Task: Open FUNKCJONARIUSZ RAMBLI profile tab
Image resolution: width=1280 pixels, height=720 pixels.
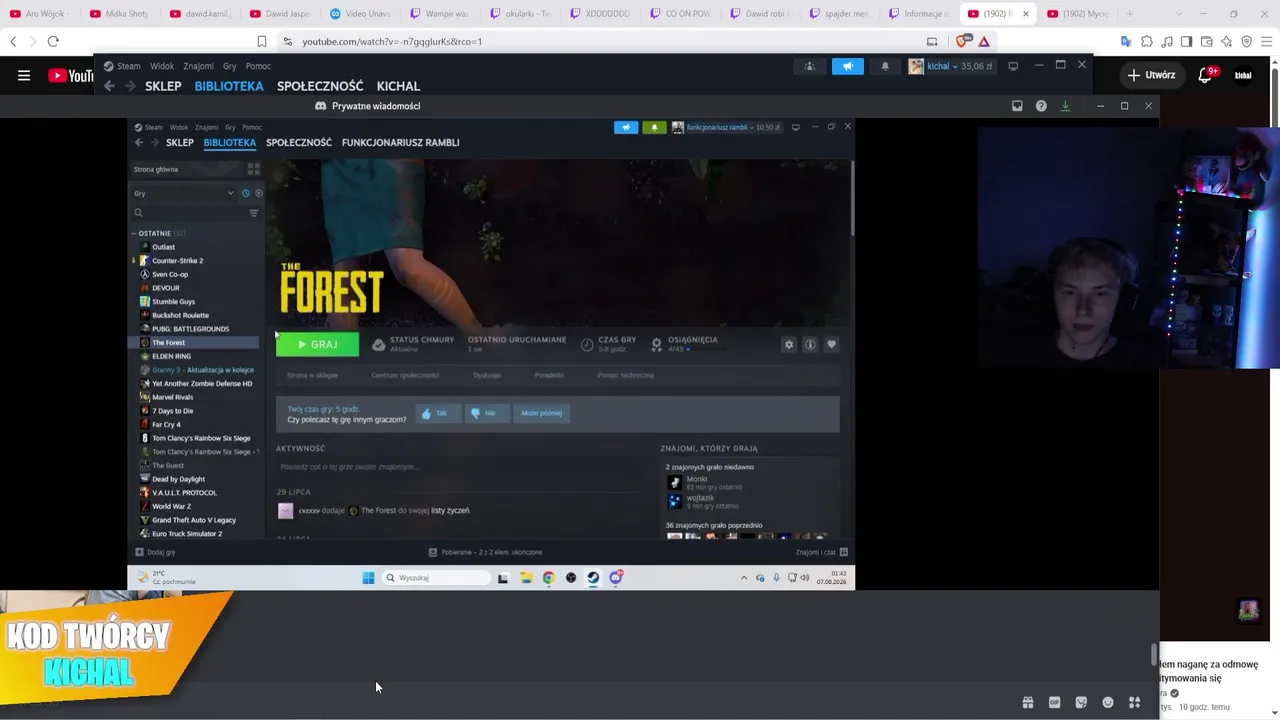Action: tap(400, 143)
